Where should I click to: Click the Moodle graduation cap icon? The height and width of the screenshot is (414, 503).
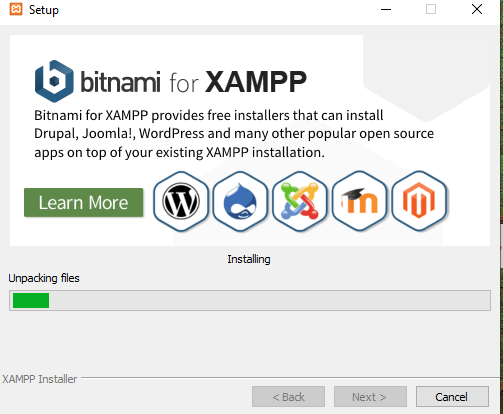coord(359,201)
